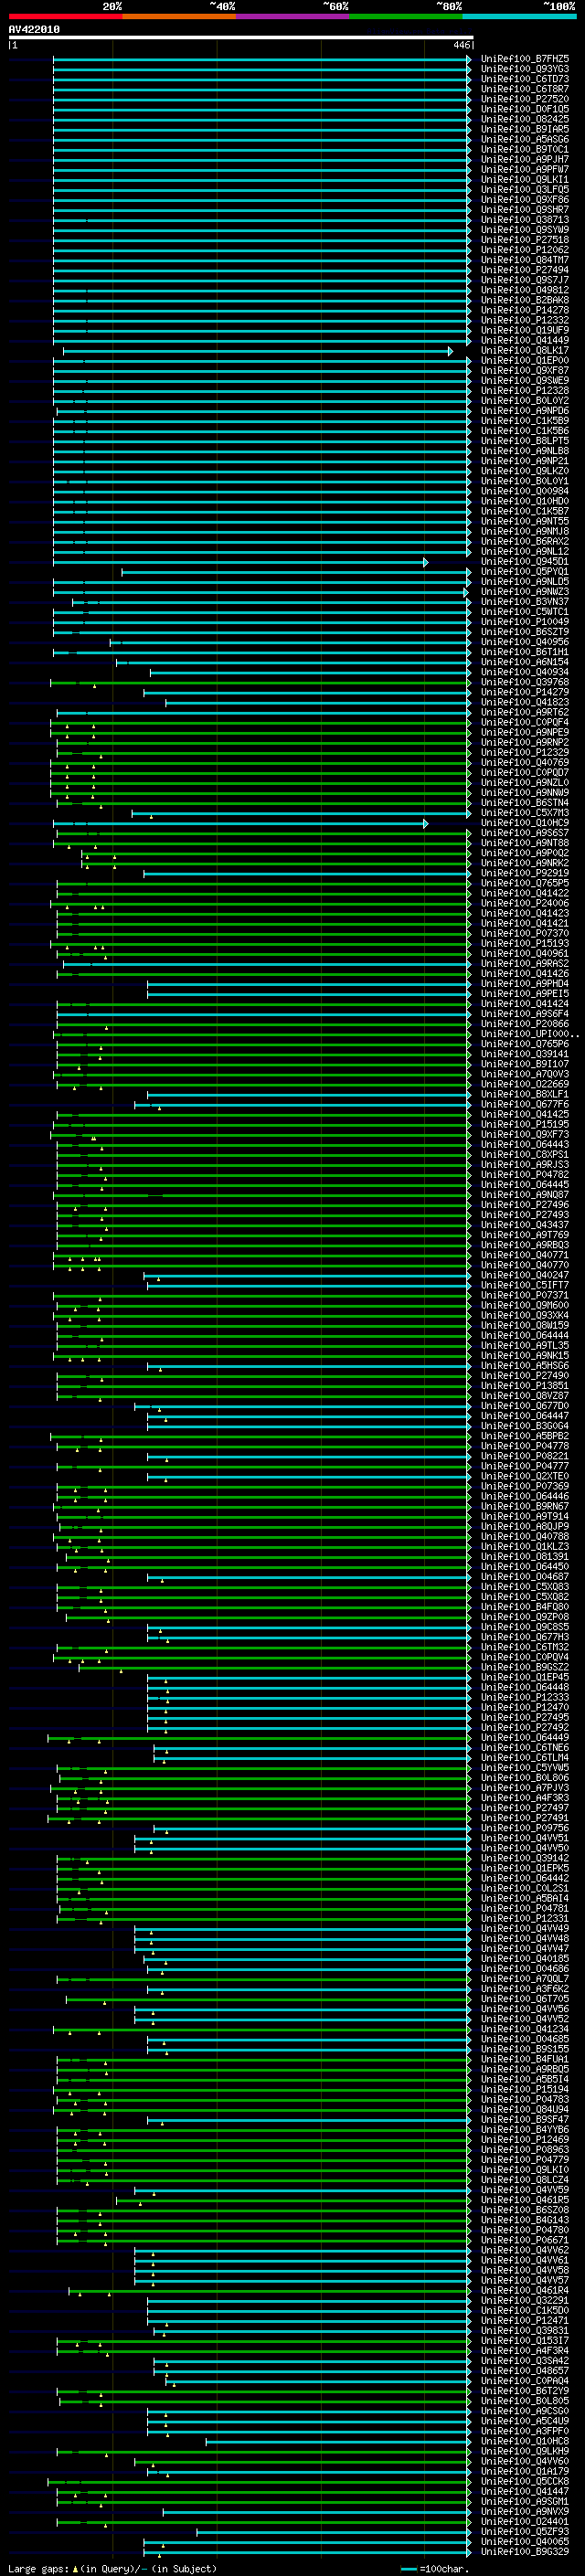Click the UniRef100_C6TD73 label

[x=524, y=79]
